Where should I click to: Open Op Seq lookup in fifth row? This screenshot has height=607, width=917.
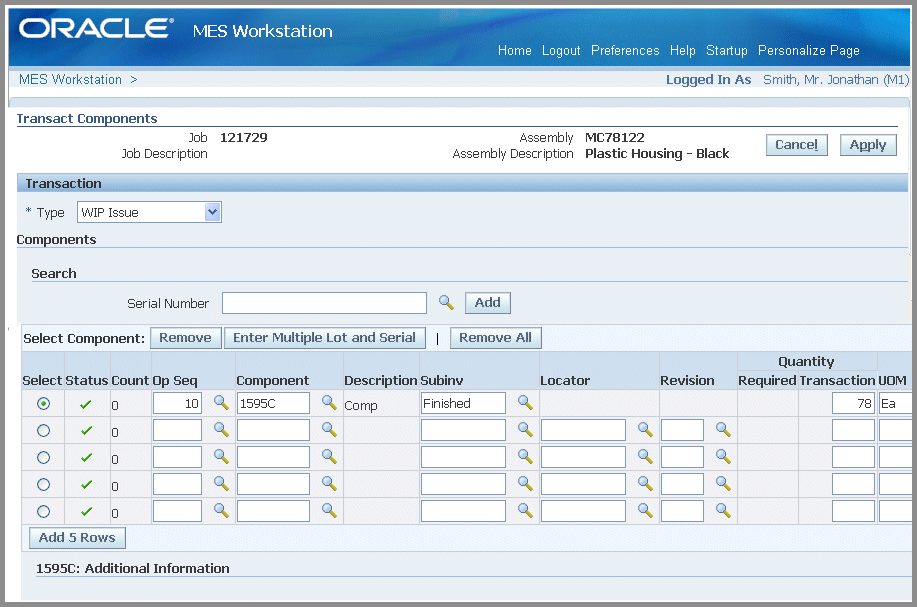tap(221, 510)
